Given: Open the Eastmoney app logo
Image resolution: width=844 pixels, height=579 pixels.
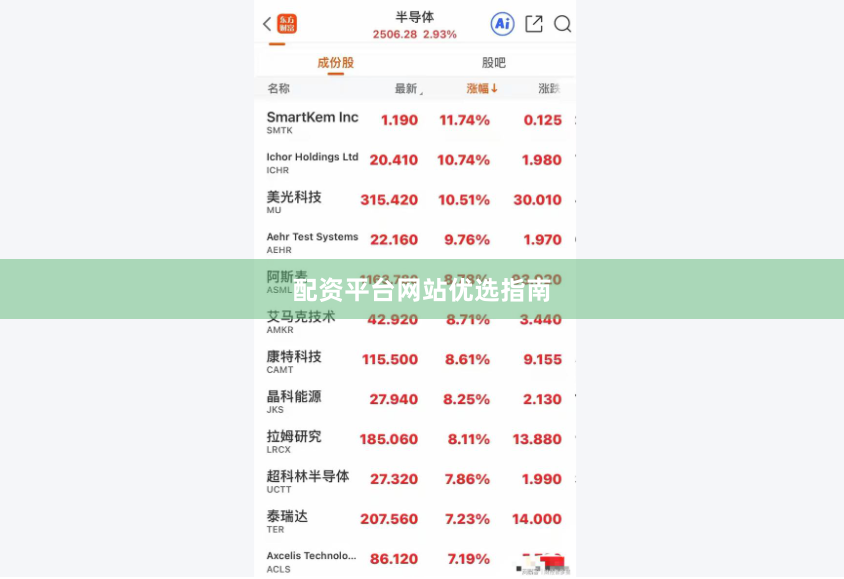Looking at the screenshot, I should coord(287,24).
